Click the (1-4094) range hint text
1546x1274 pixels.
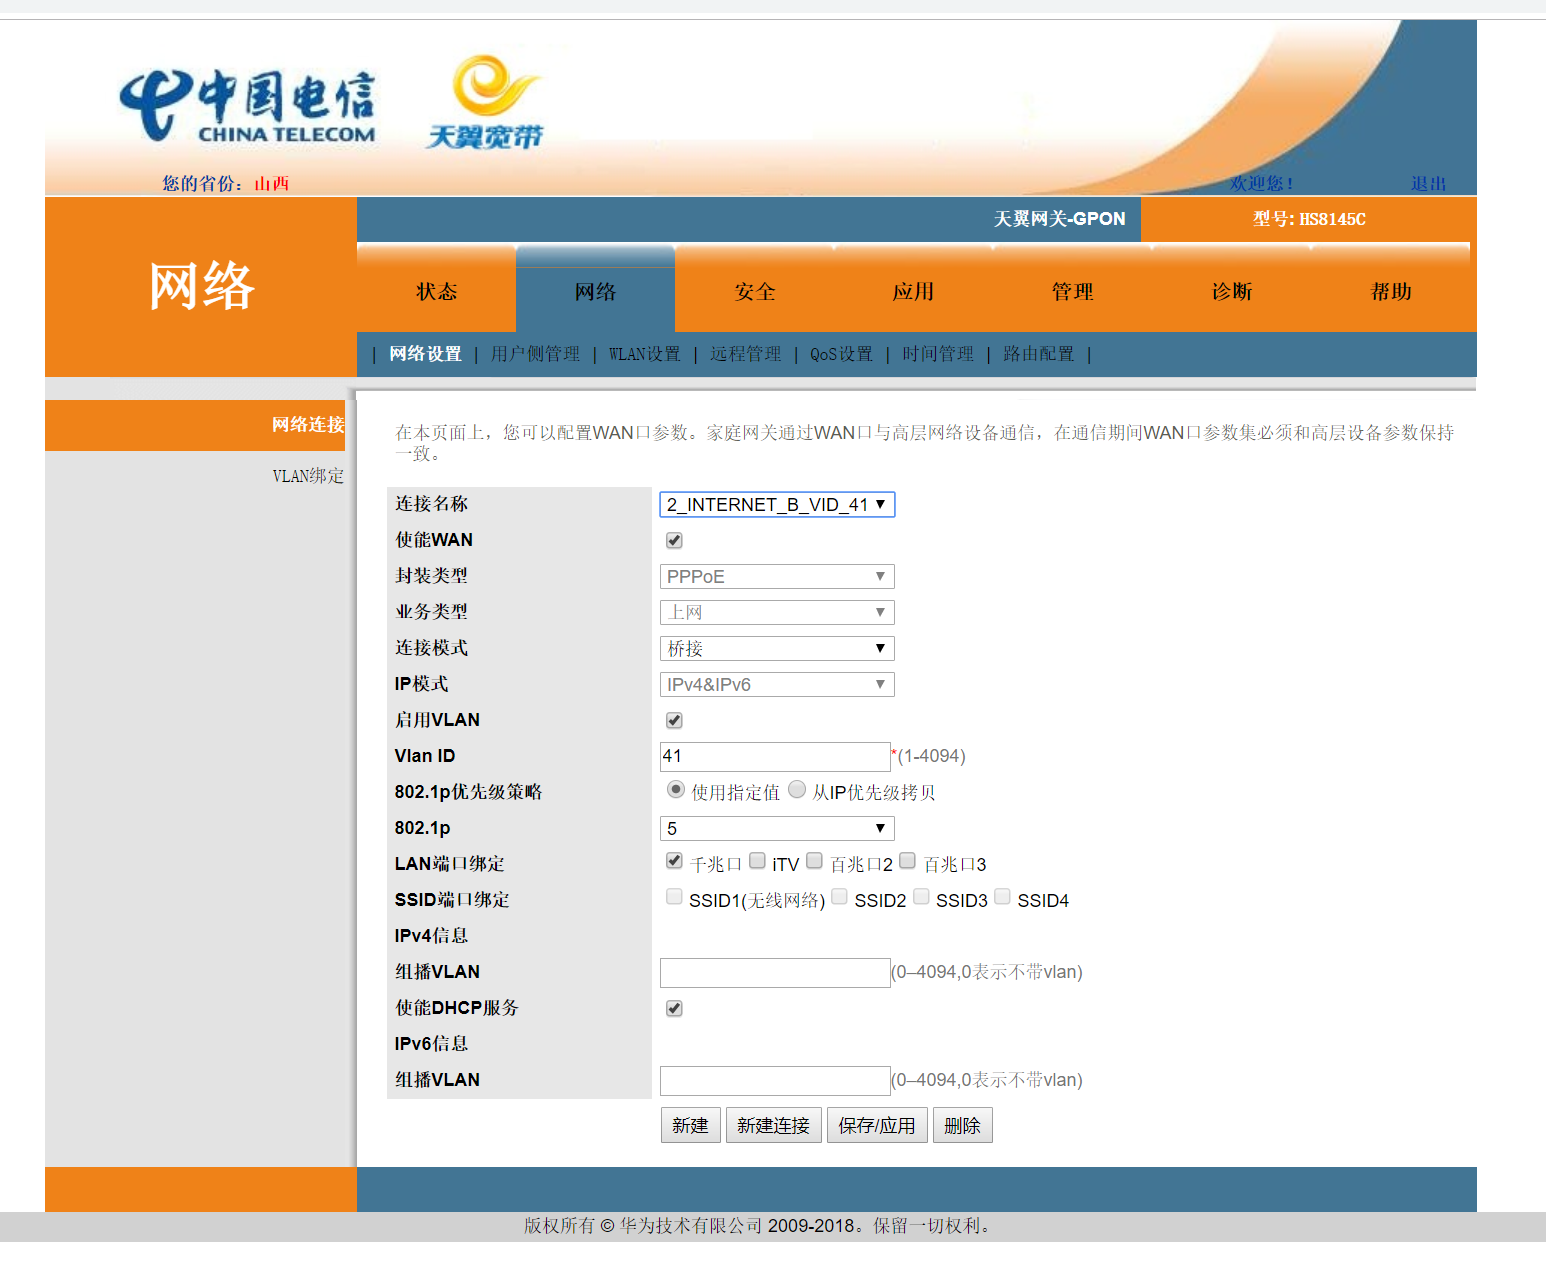coord(931,756)
